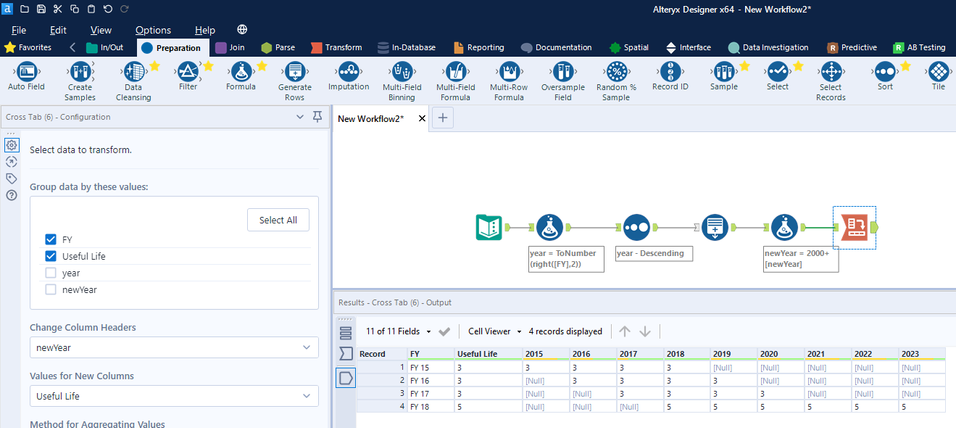Select the Multi-Field Binning tool
Viewport: 956px width, 428px height.
coord(402,81)
